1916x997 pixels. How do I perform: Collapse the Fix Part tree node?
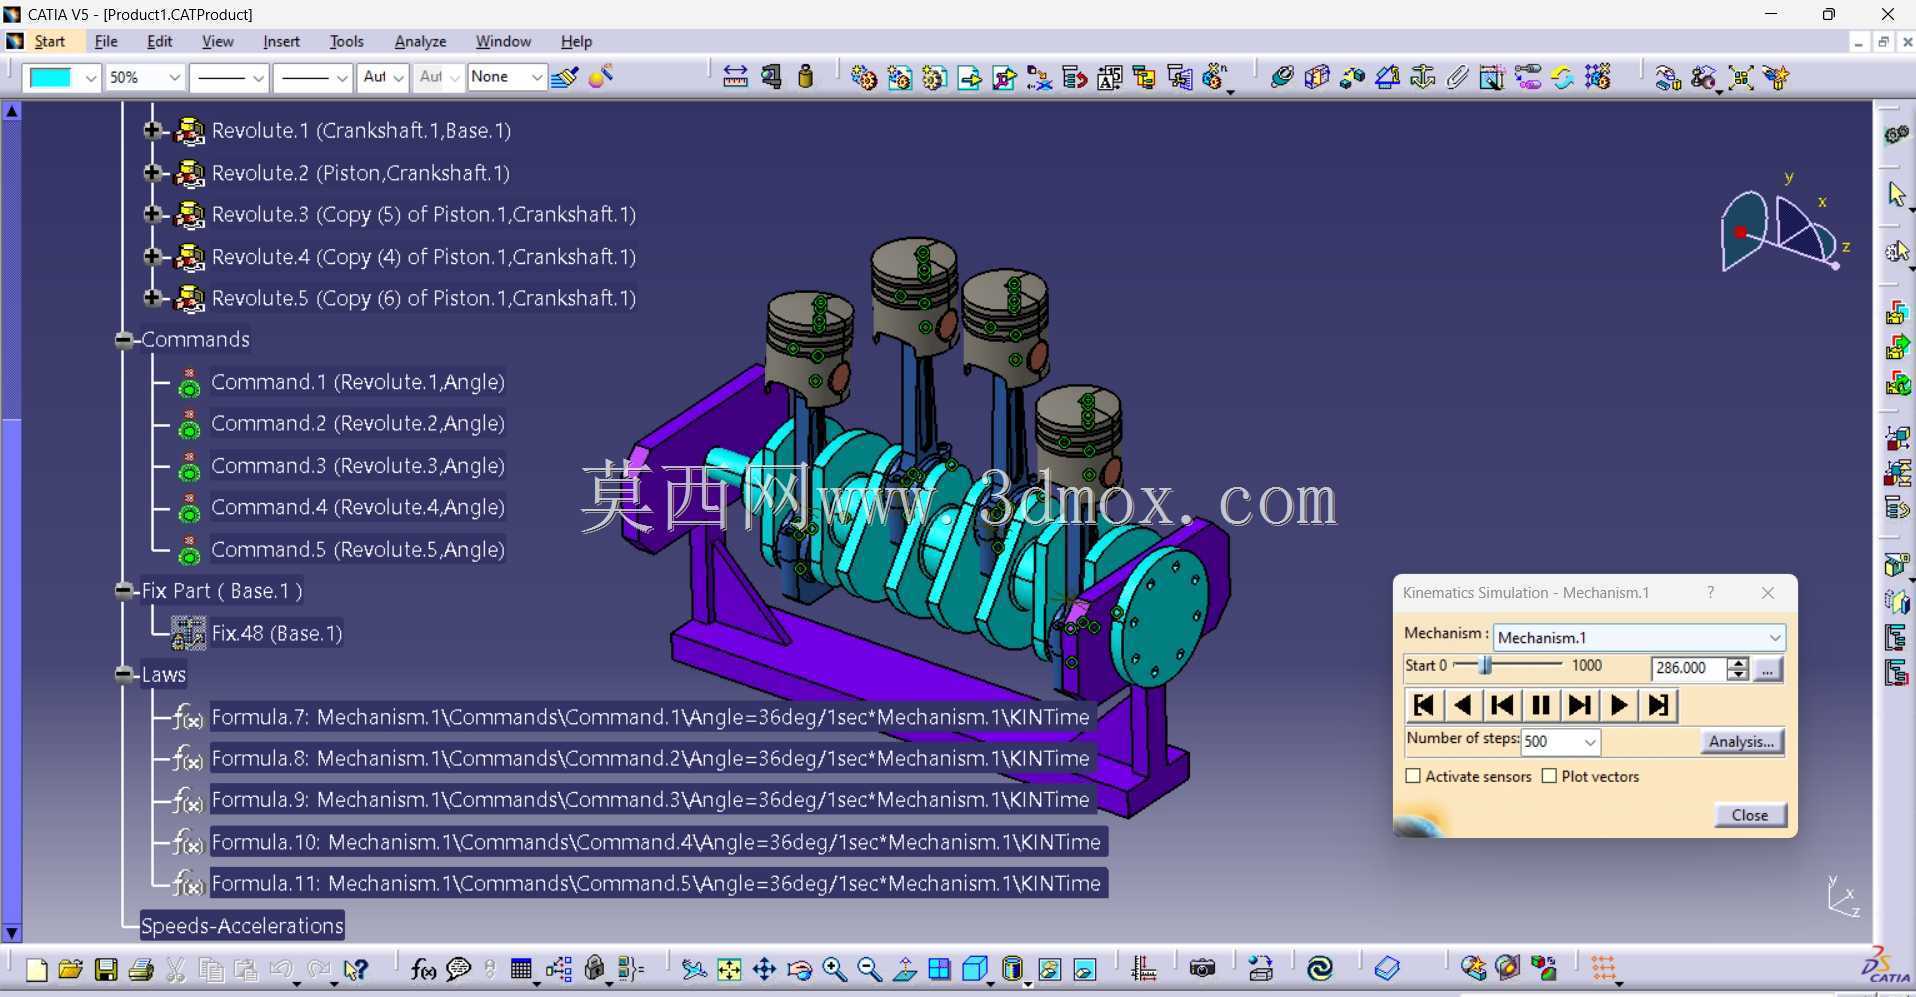tap(124, 591)
